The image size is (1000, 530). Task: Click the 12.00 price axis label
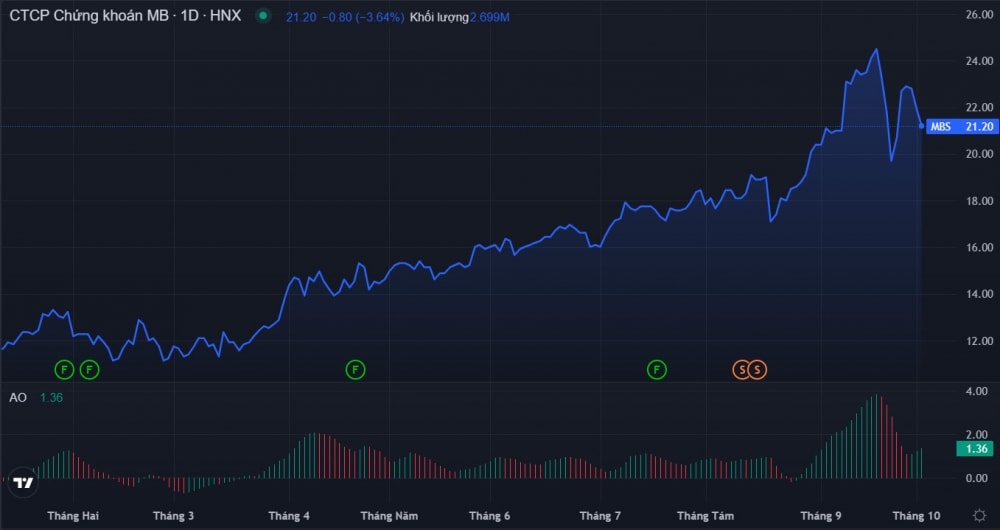pyautogui.click(x=980, y=341)
